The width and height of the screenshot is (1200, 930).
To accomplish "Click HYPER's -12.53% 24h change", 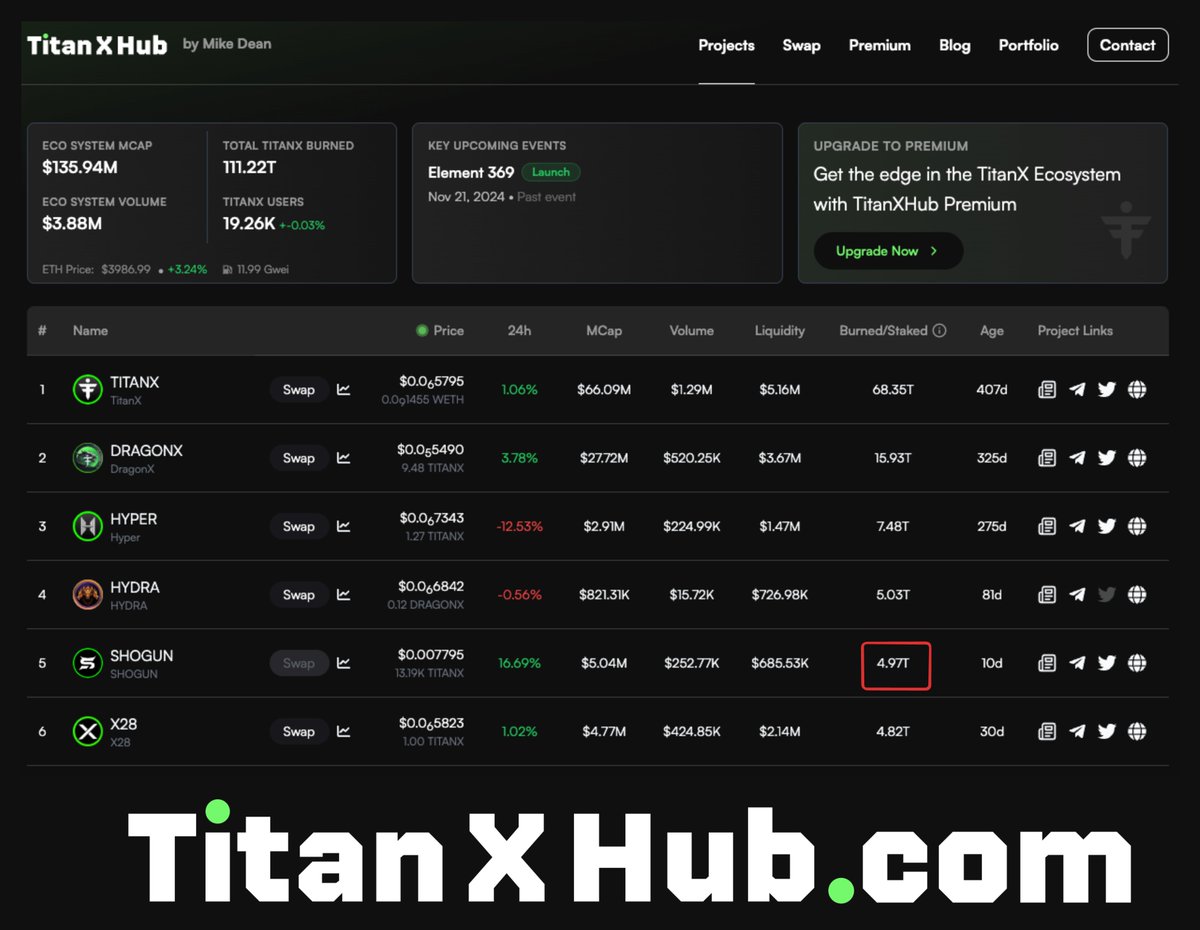I will tap(520, 526).
